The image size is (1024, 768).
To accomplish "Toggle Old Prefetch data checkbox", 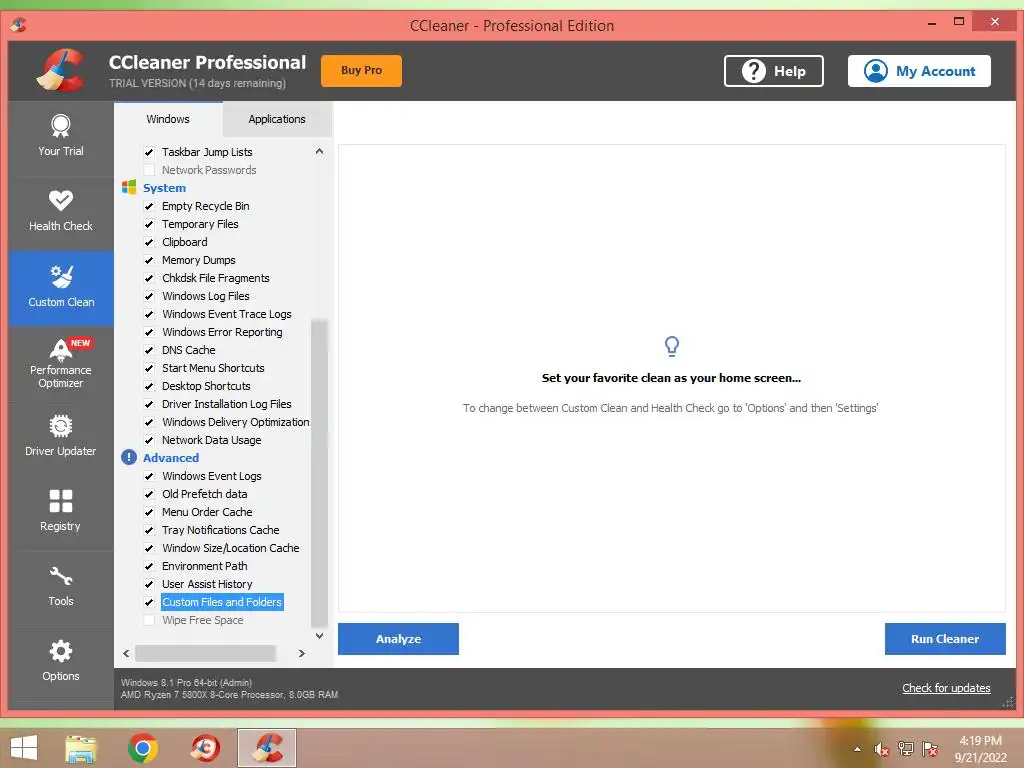I will pos(149,494).
